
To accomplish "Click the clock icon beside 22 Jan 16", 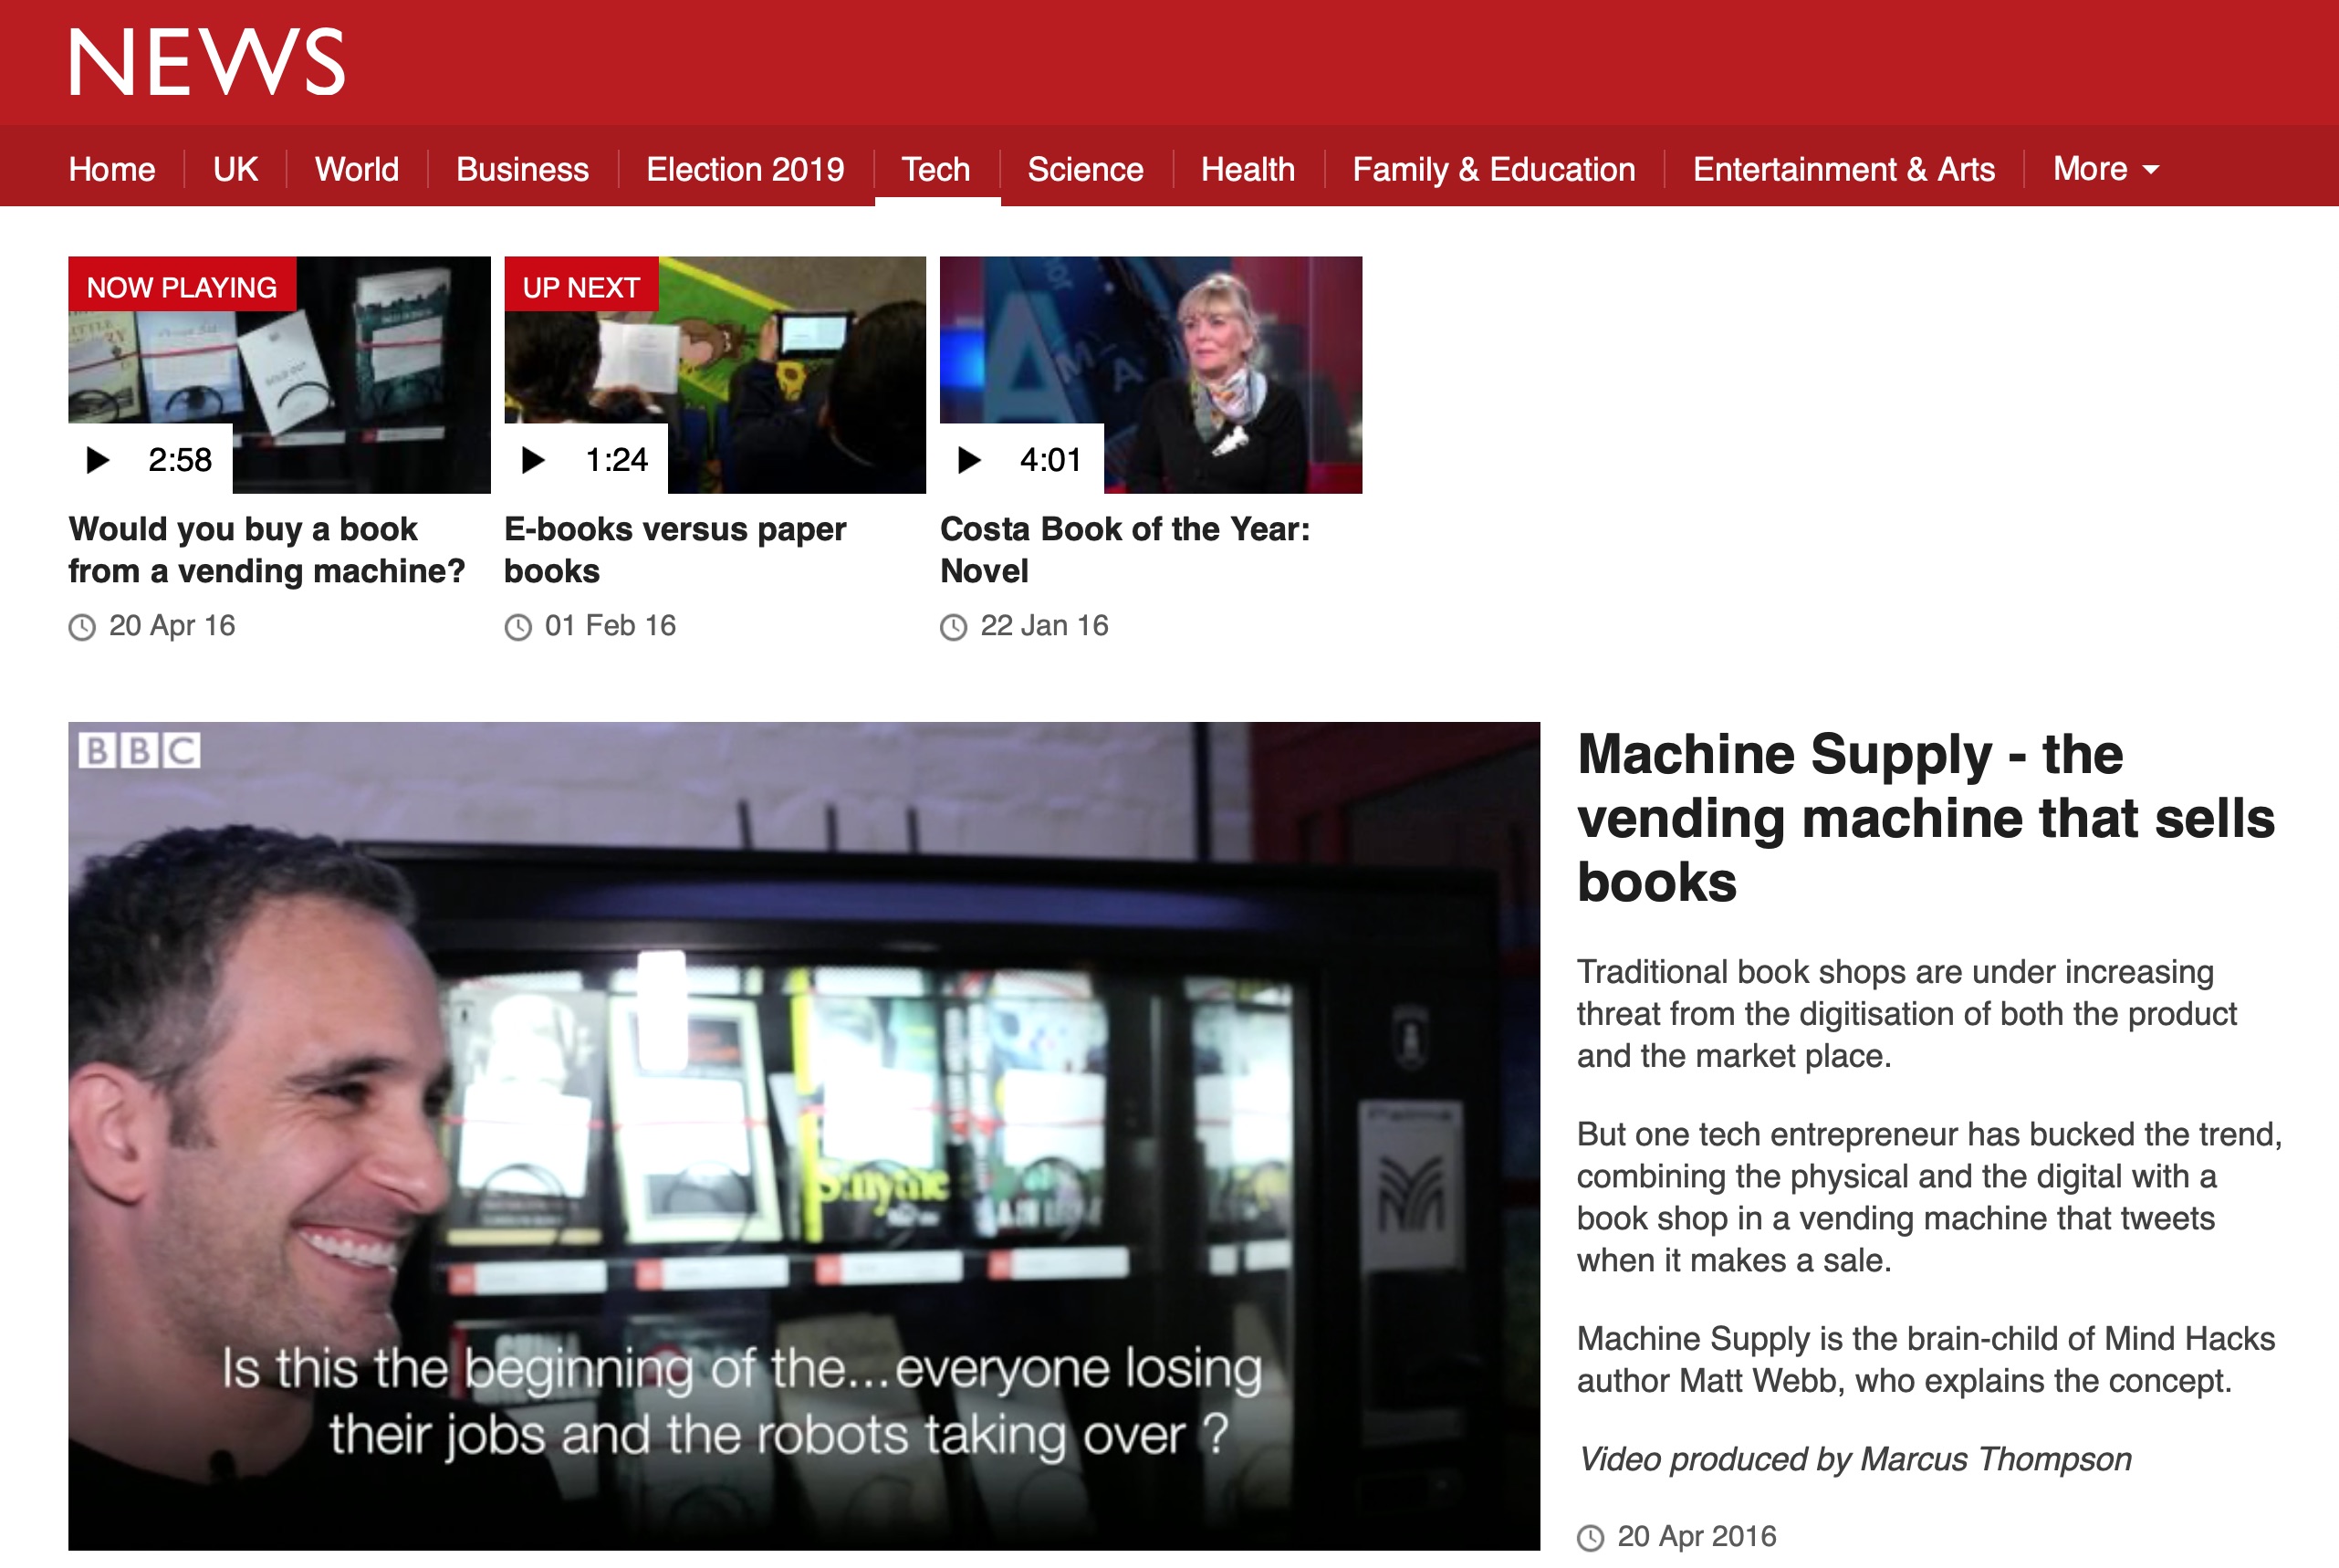I will tap(954, 627).
